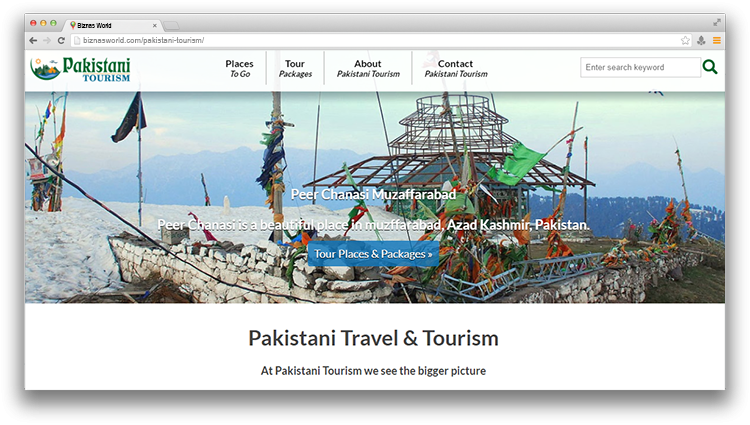Open a new tab with blank tab button
Viewport: 750px width, 425px height.
172,24
